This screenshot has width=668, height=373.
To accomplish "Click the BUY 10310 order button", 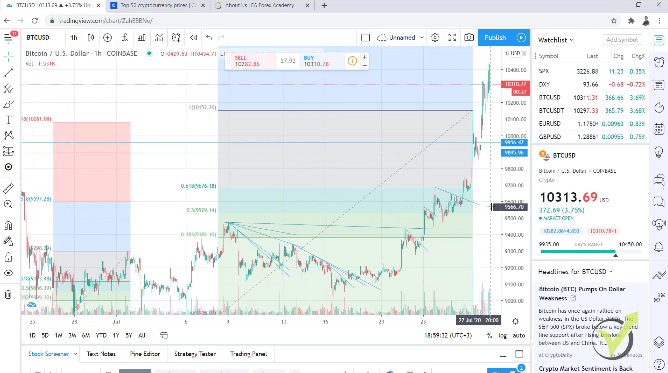I will click(x=322, y=61).
